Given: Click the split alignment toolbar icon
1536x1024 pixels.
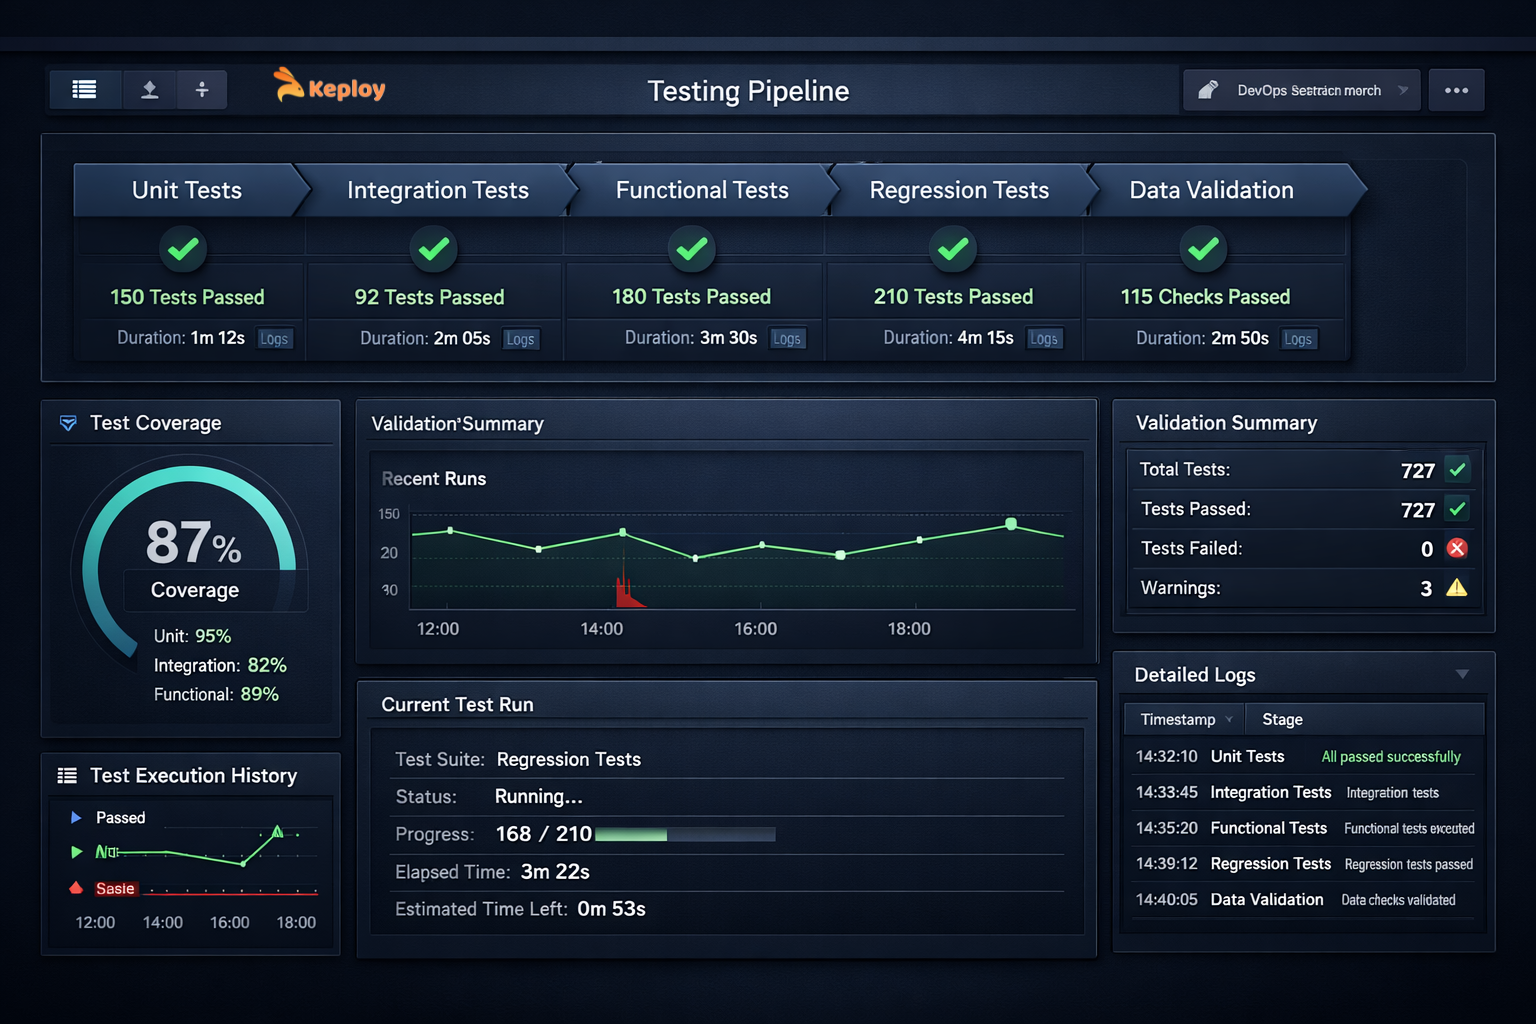Looking at the screenshot, I should [x=202, y=90].
